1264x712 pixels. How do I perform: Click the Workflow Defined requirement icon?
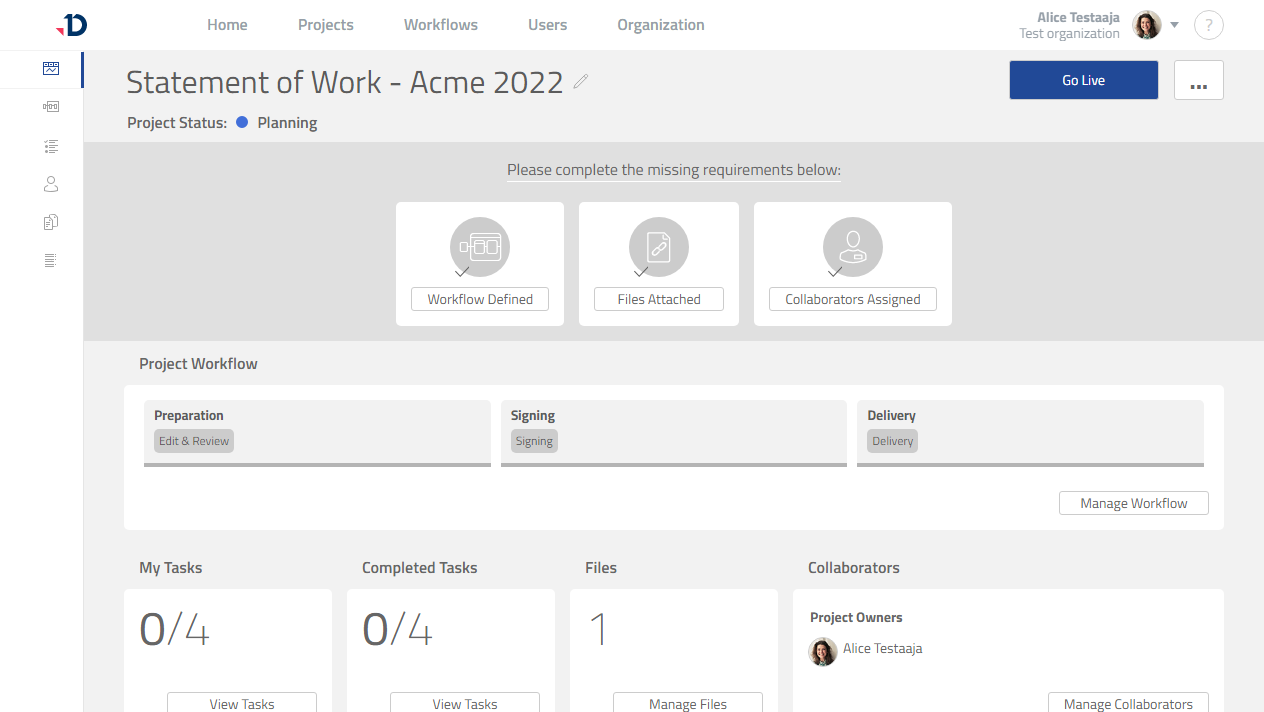(x=479, y=246)
